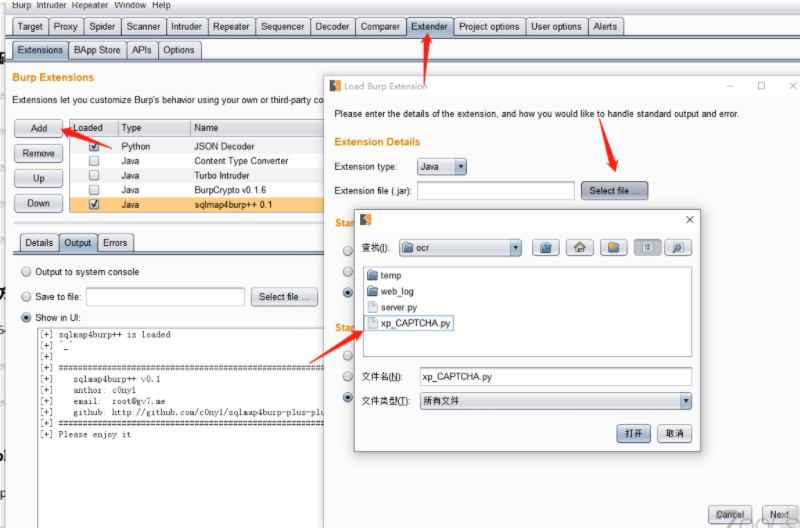This screenshot has height=528, width=800.
Task: Click the 取消 cancel button
Action: coord(674,433)
